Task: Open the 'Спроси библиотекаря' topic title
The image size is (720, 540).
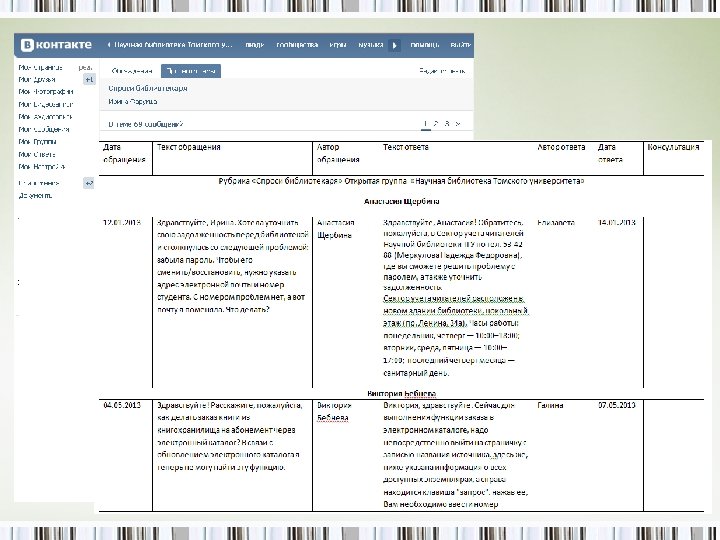Action: coord(148,88)
